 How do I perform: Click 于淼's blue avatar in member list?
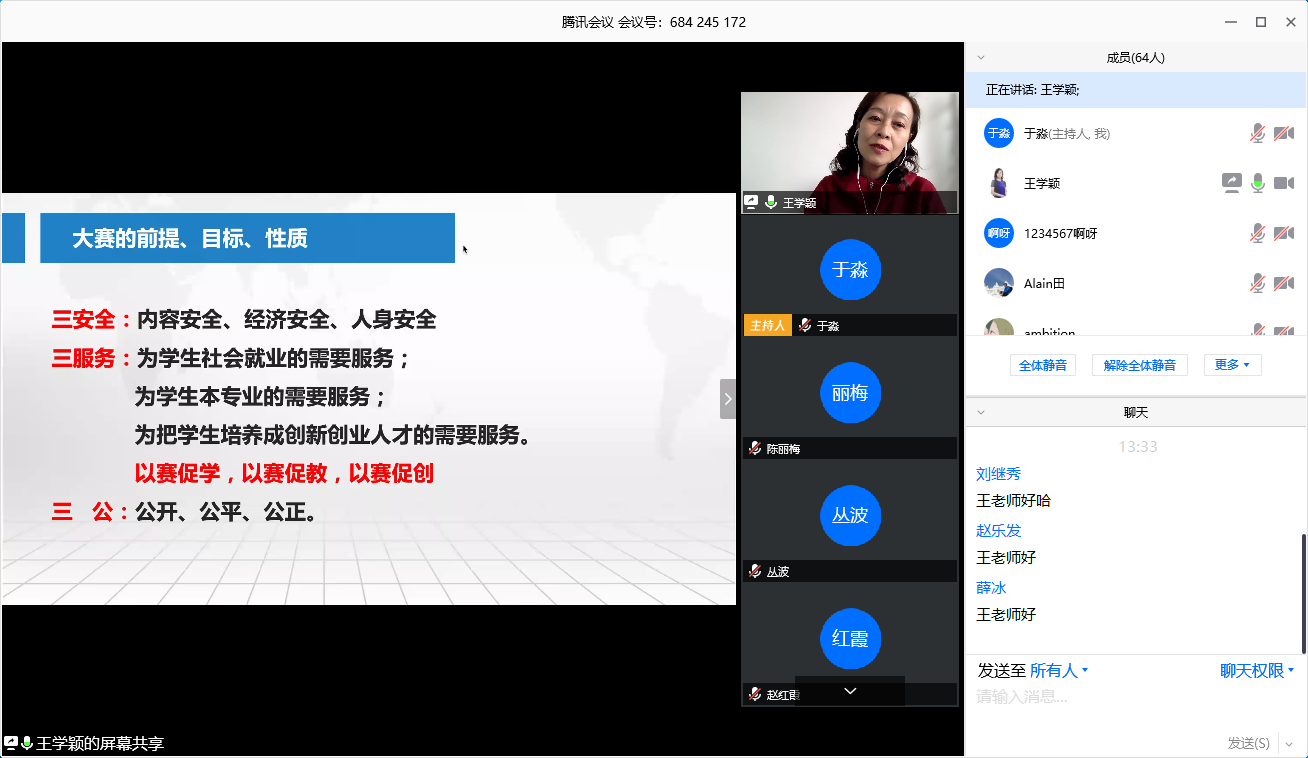(998, 133)
